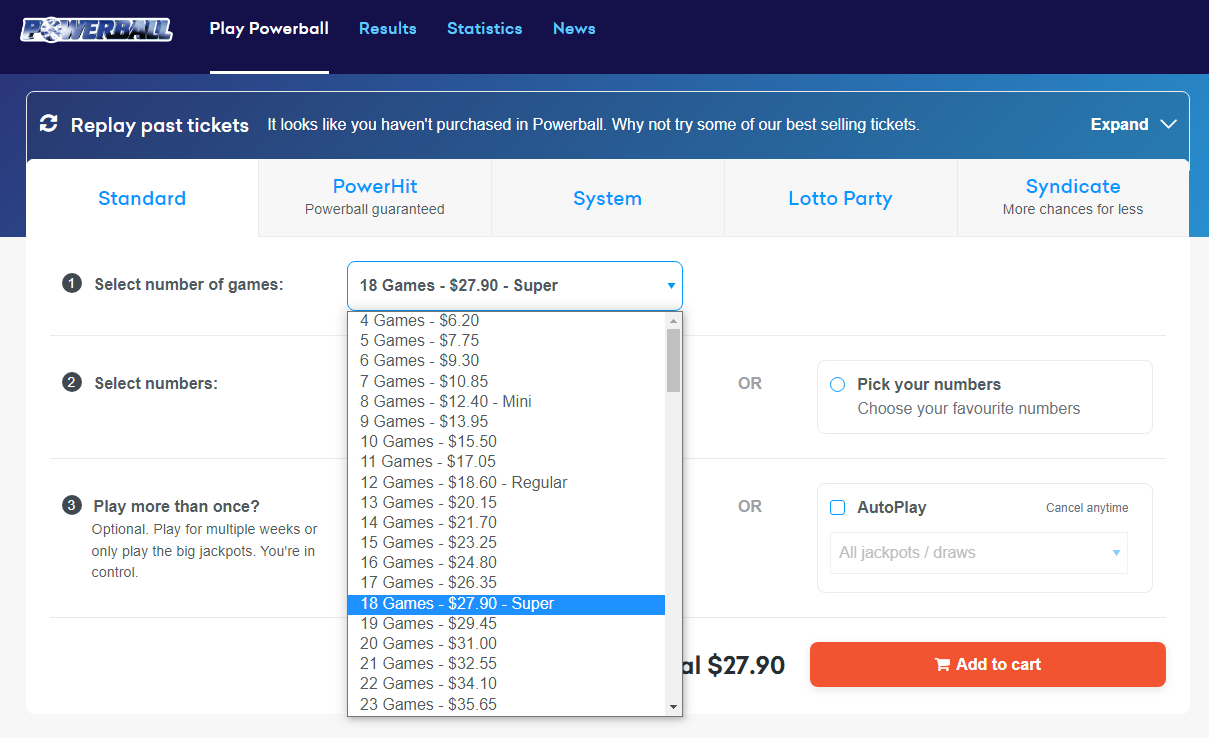Open the All jackpots / draws dropdown
Screen dimensions: 1209x756
tap(979, 553)
